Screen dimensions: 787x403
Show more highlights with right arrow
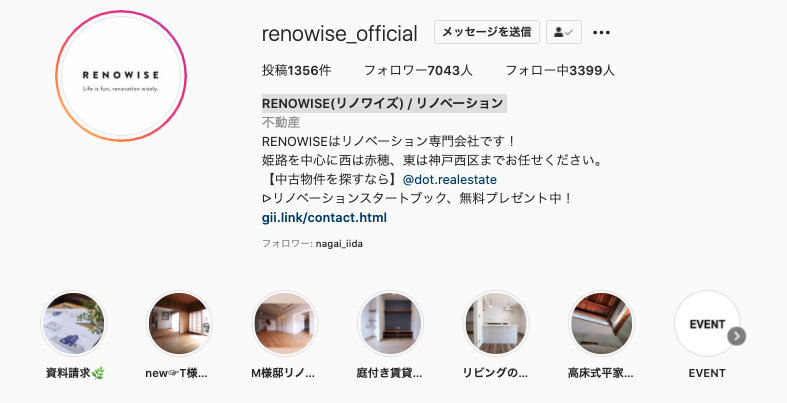[736, 336]
